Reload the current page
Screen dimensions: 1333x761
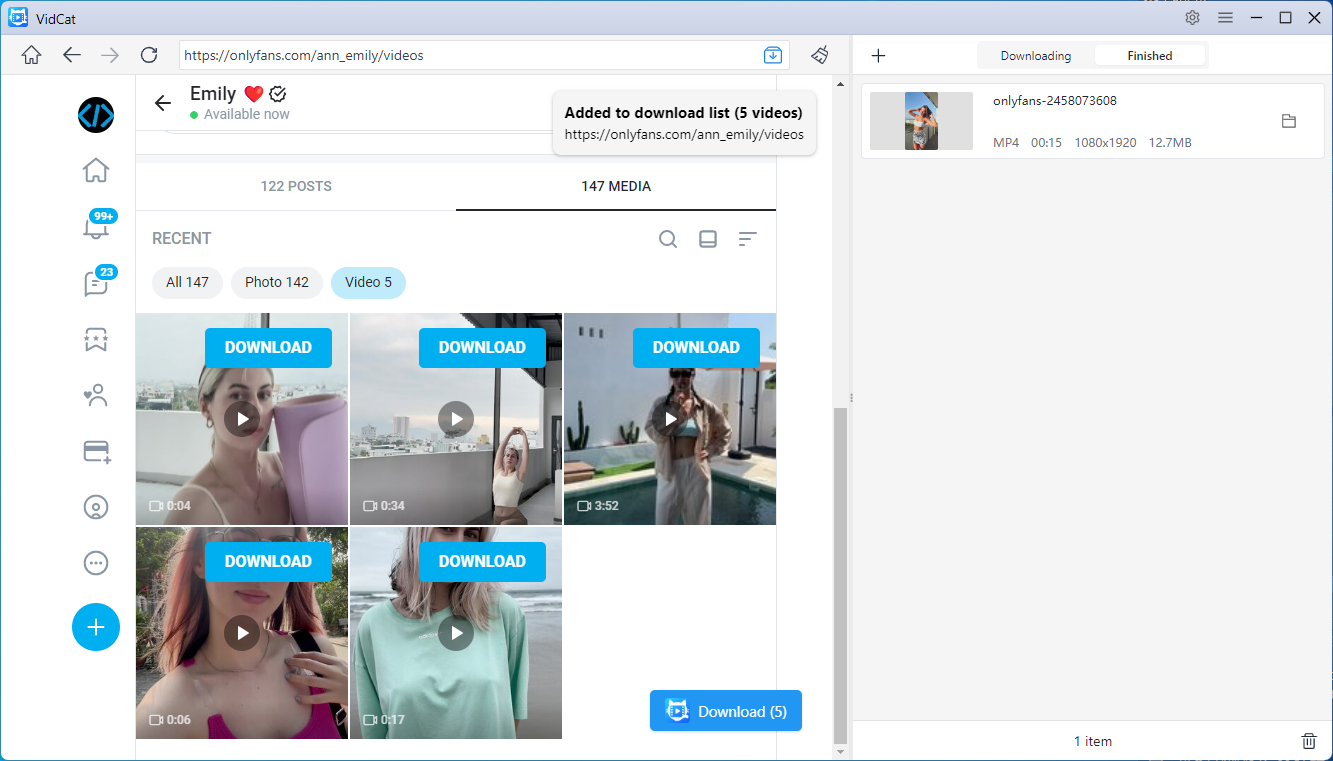(149, 55)
